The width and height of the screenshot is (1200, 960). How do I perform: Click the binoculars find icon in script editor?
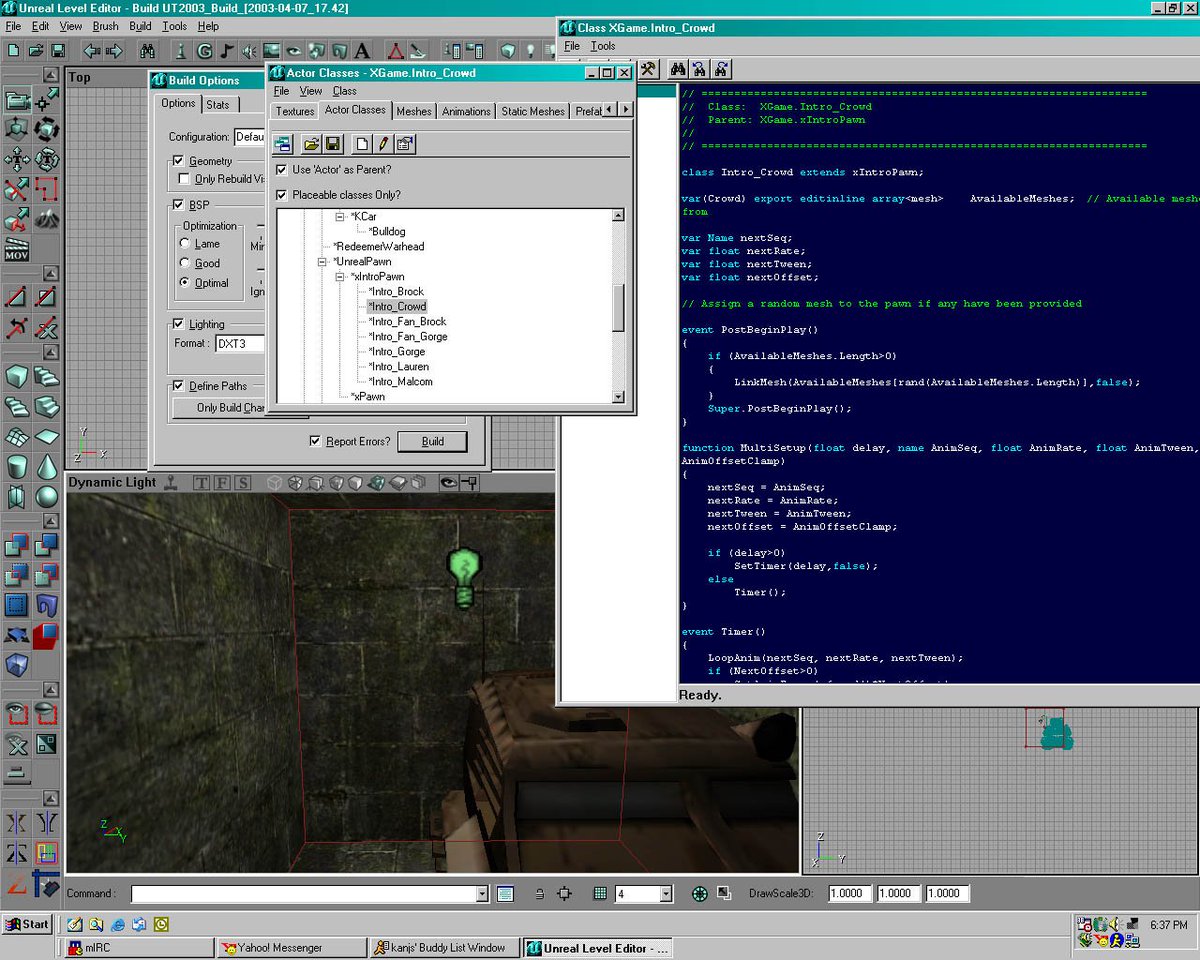click(x=678, y=69)
